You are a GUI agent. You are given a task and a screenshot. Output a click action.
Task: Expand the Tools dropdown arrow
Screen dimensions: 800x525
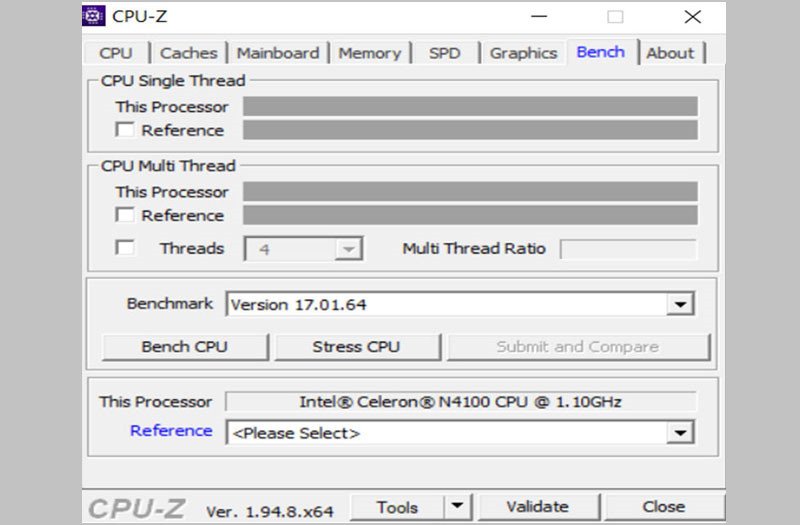[x=458, y=507]
